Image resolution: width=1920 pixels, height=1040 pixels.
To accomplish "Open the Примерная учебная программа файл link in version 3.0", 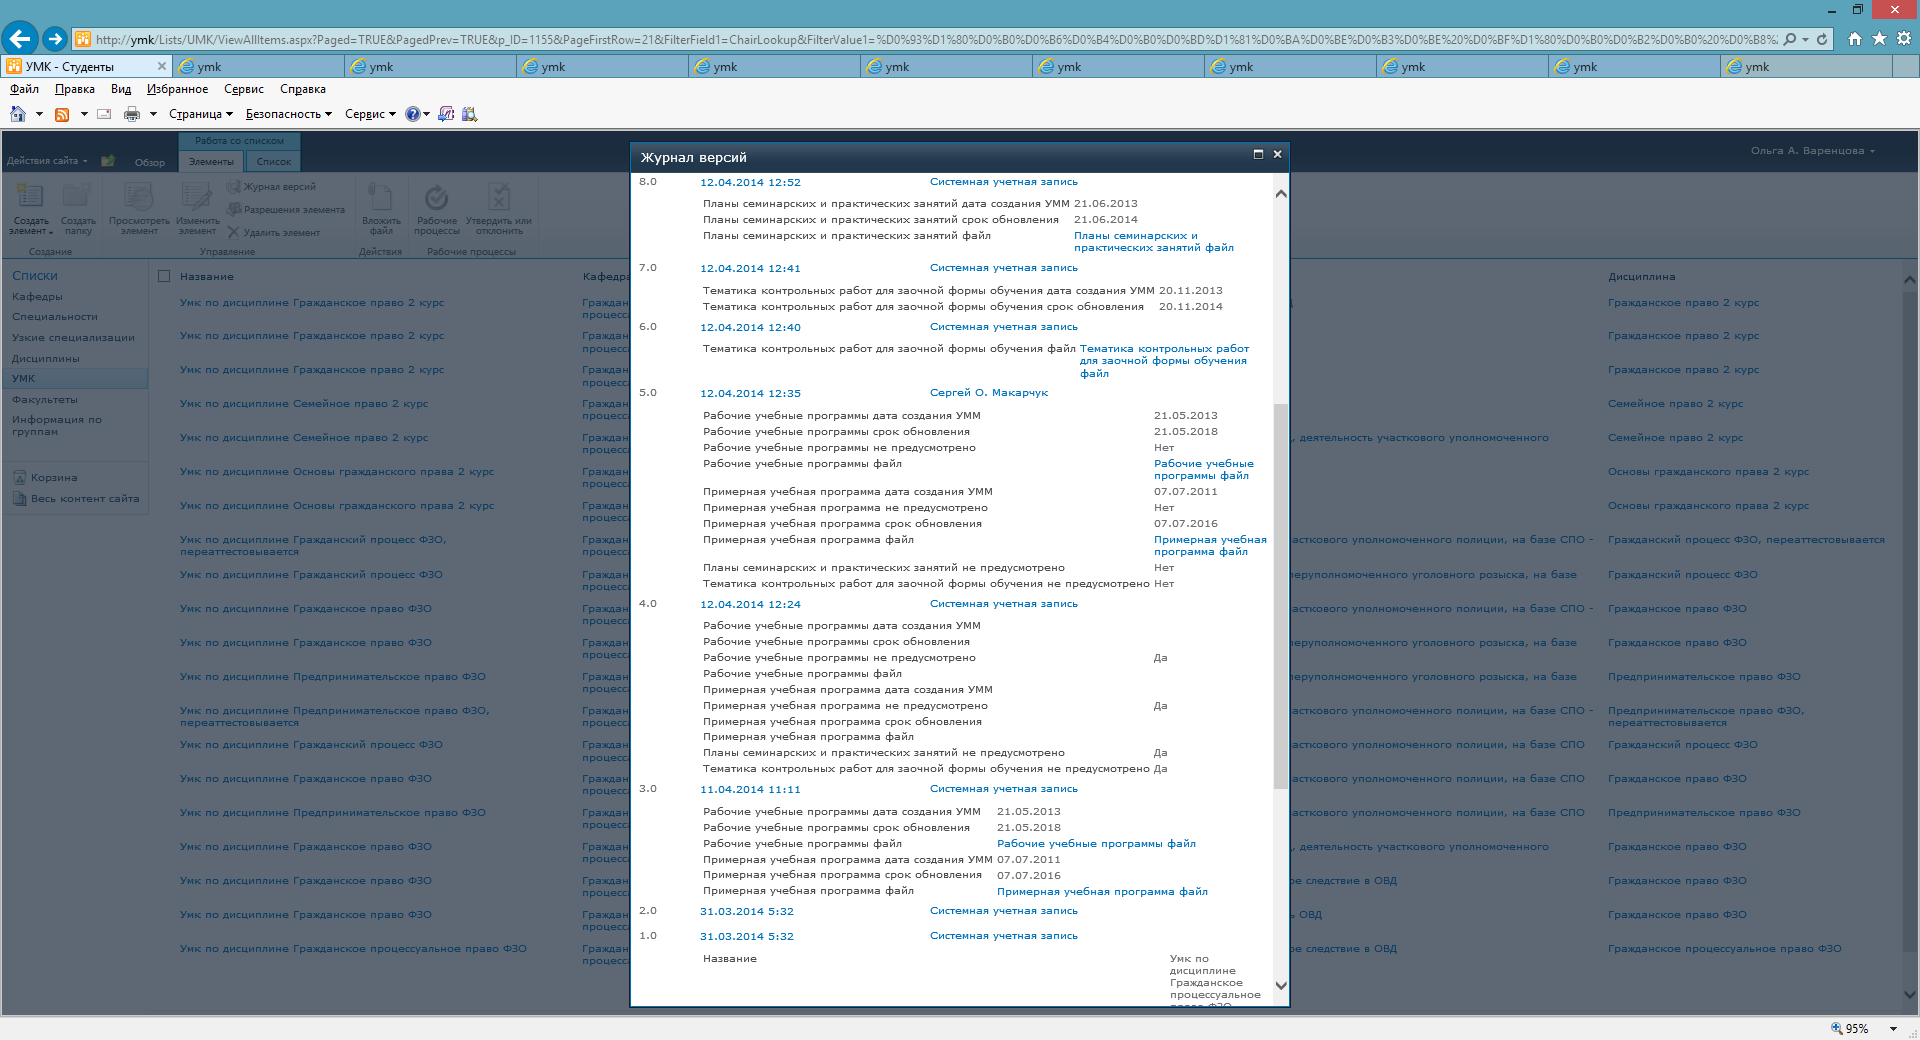I will (1102, 891).
